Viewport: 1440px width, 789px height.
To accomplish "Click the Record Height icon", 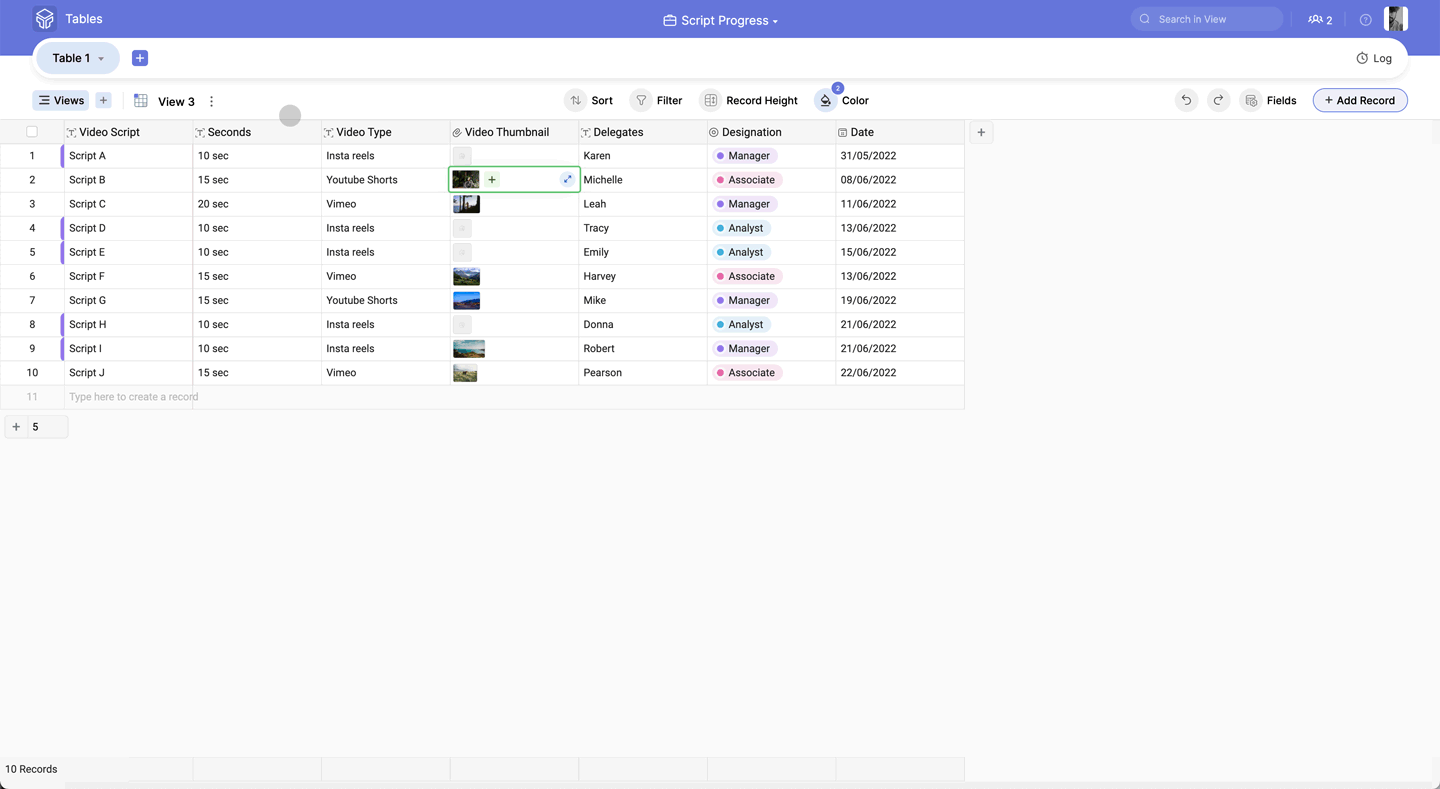I will [710, 100].
